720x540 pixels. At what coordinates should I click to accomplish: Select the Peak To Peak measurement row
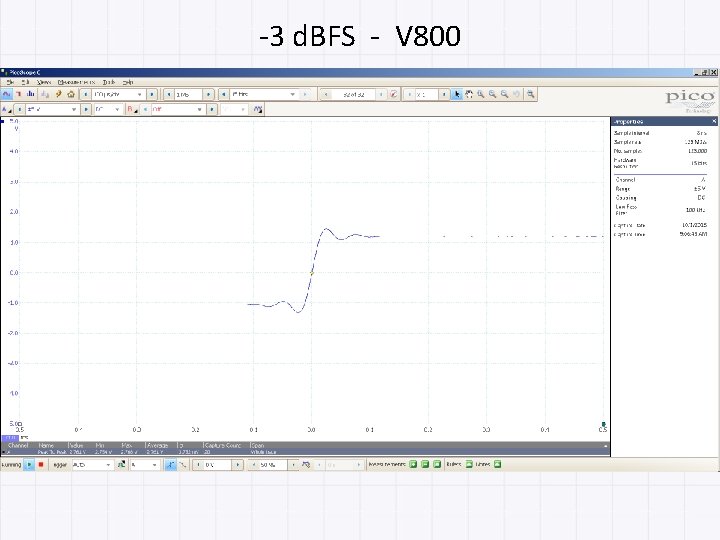coord(305,452)
